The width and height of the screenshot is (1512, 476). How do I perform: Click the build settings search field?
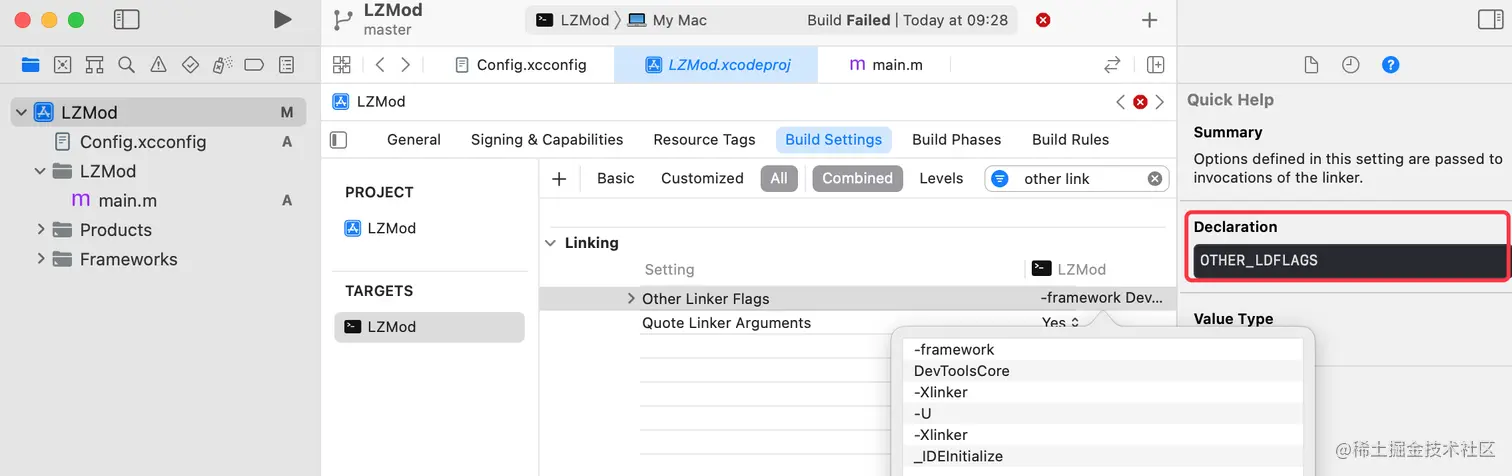1075,179
